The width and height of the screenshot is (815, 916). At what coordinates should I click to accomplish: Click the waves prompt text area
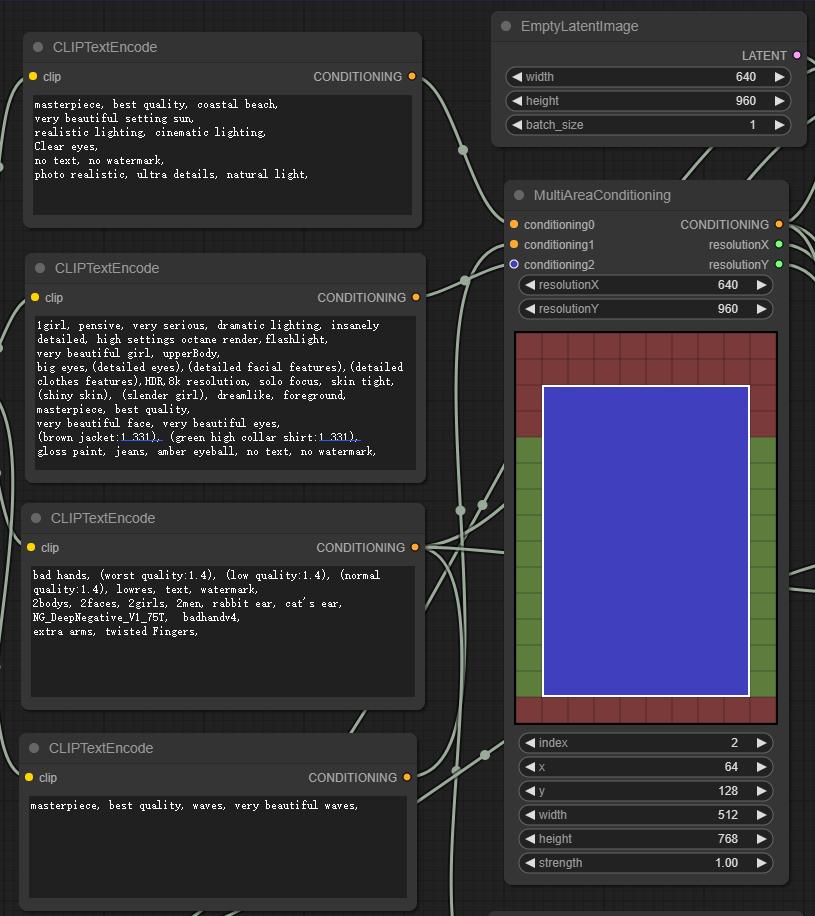[x=218, y=846]
